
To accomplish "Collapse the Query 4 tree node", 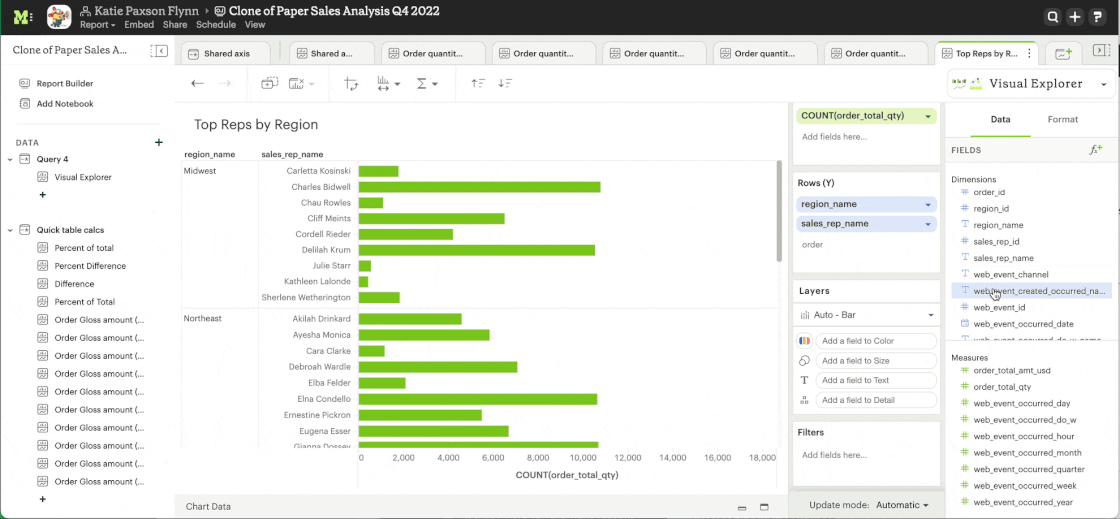I will point(10,159).
